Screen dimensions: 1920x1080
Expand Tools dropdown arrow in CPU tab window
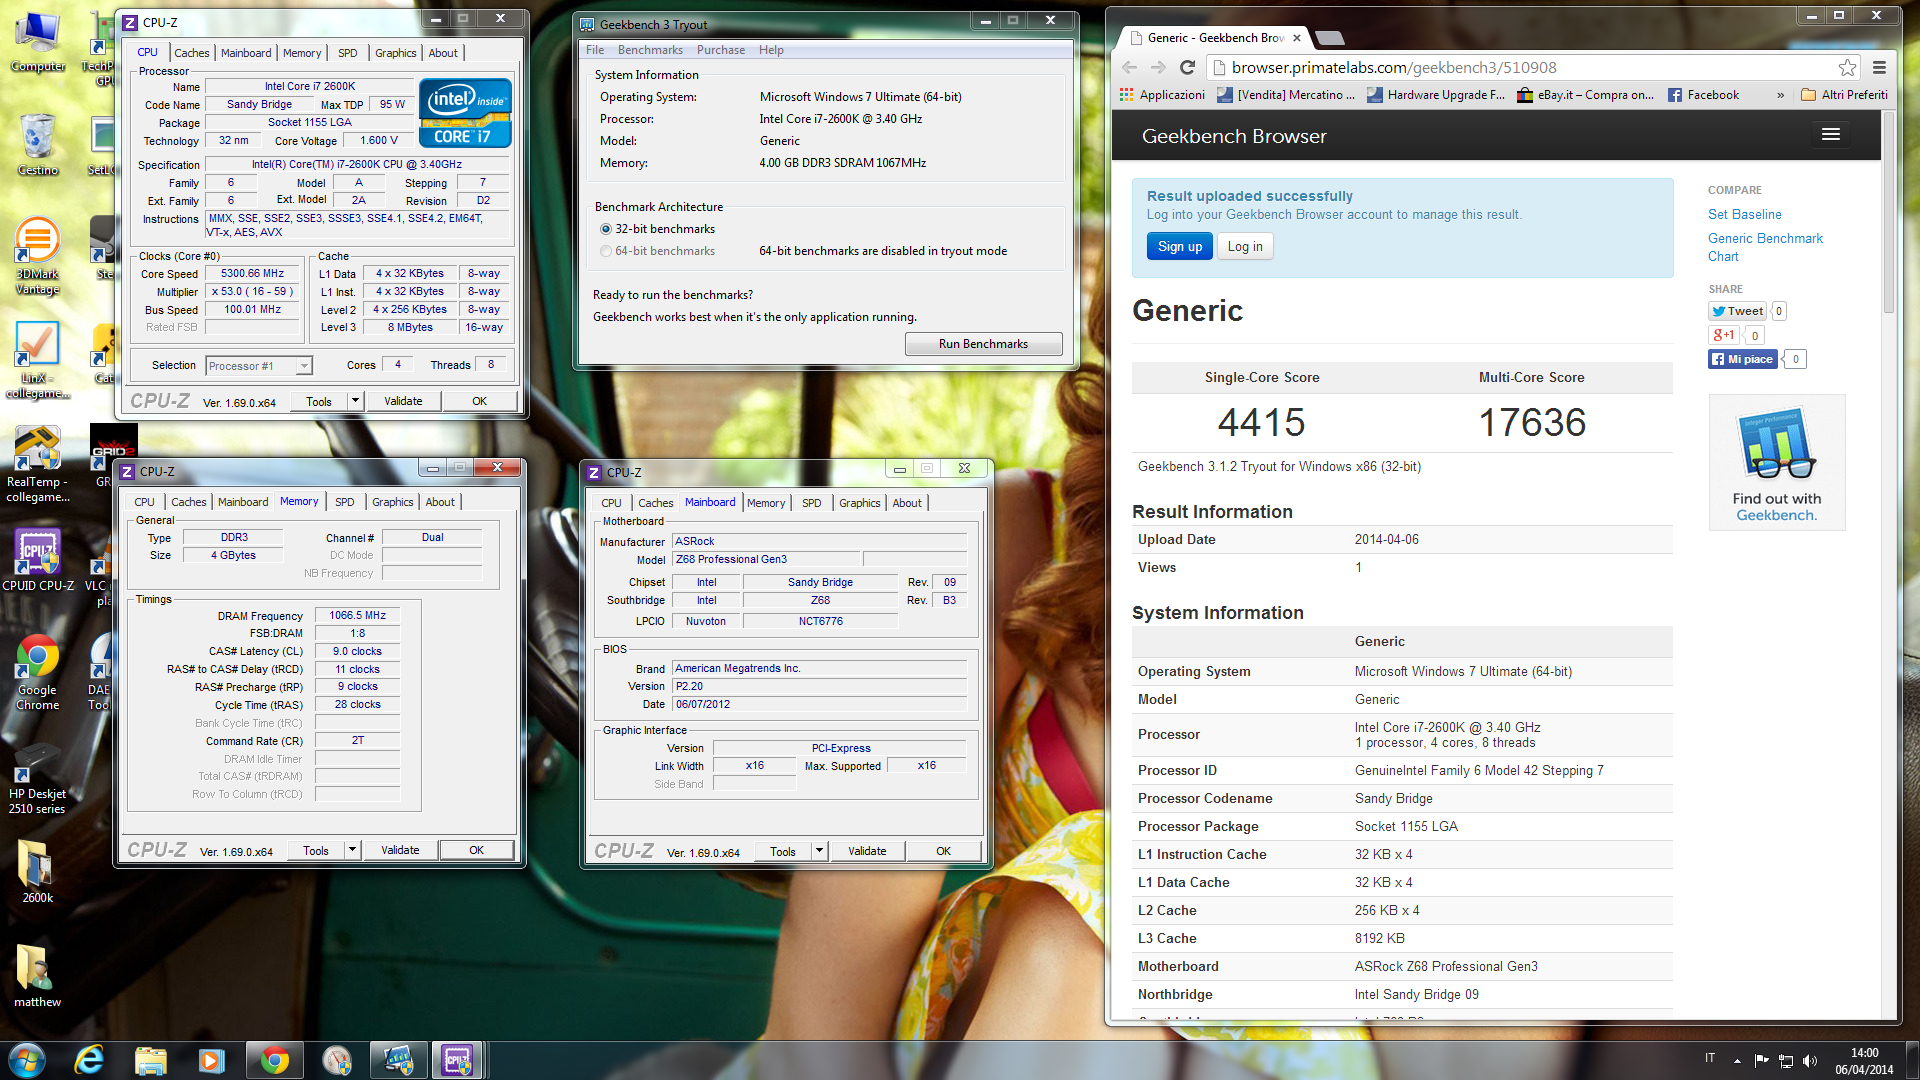tap(355, 401)
